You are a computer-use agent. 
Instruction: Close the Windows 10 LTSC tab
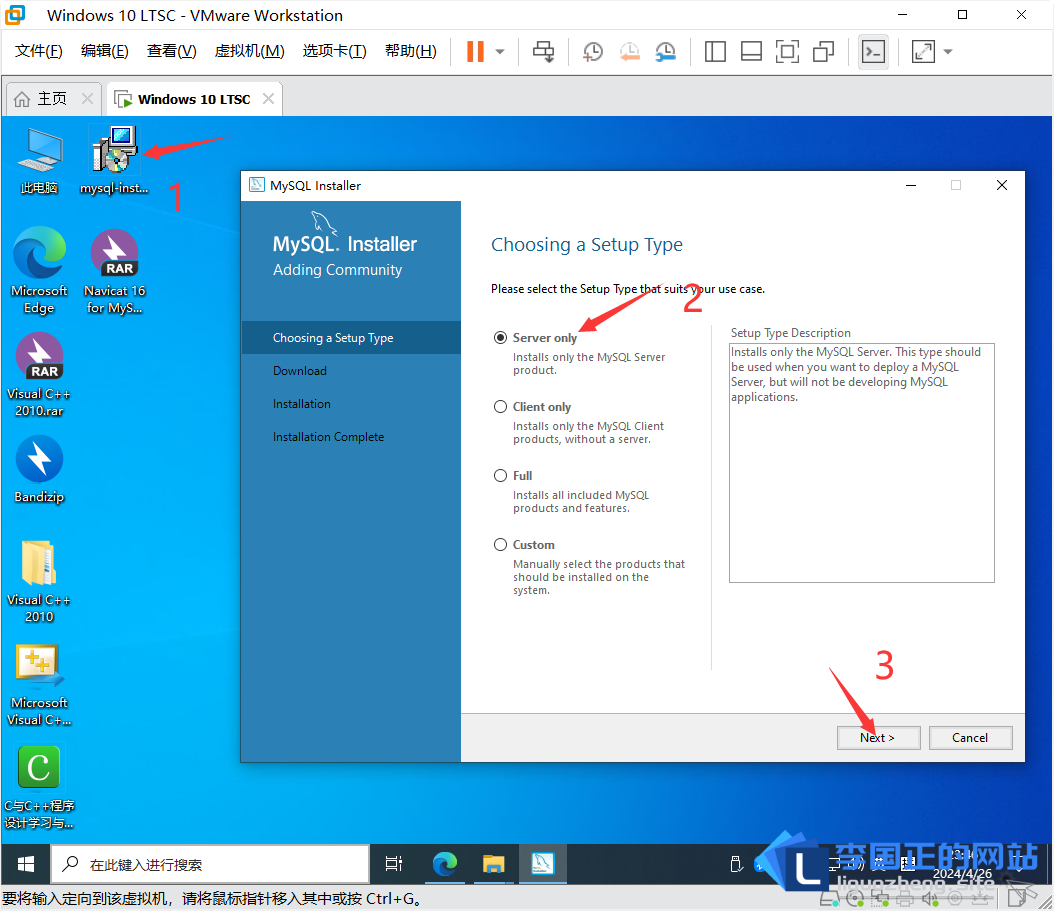click(x=268, y=99)
